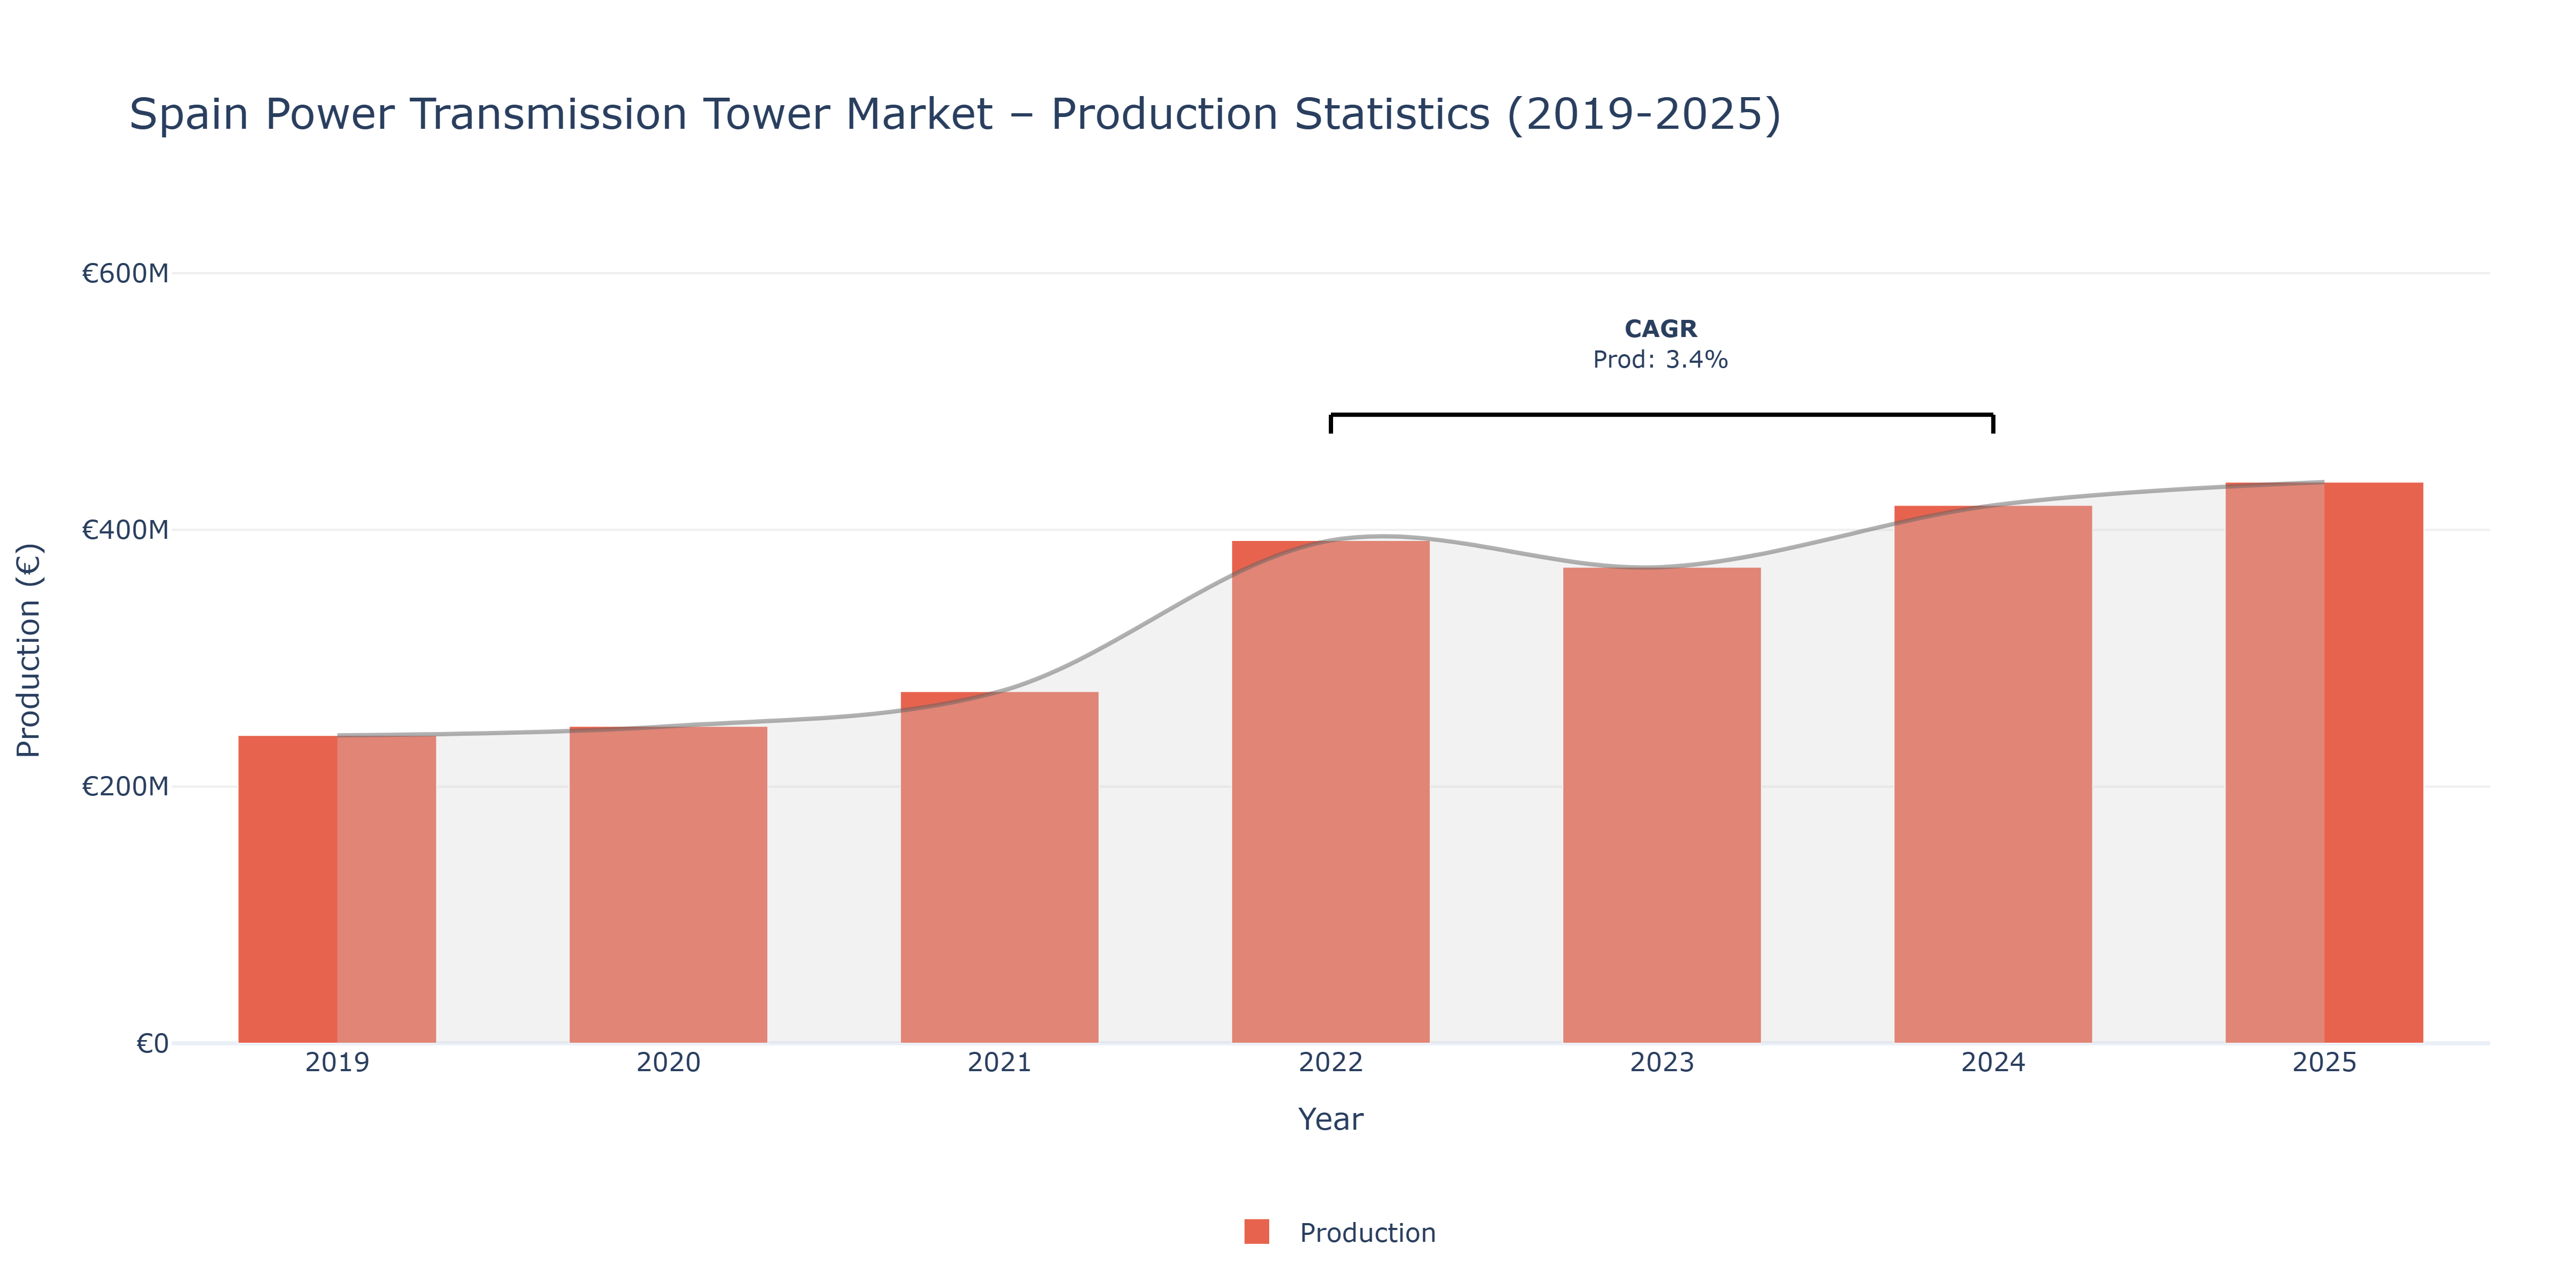Select the 2019 production bar
Image resolution: width=2576 pixels, height=1288 pixels.
point(337,889)
